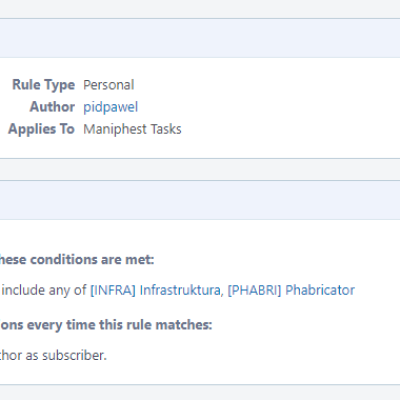Click the gray area below the subscriber text
The image size is (400, 400).
point(200,393)
